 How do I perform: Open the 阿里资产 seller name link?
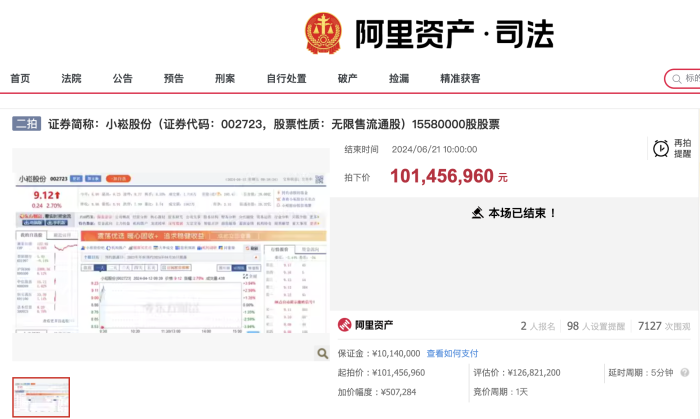point(374,325)
